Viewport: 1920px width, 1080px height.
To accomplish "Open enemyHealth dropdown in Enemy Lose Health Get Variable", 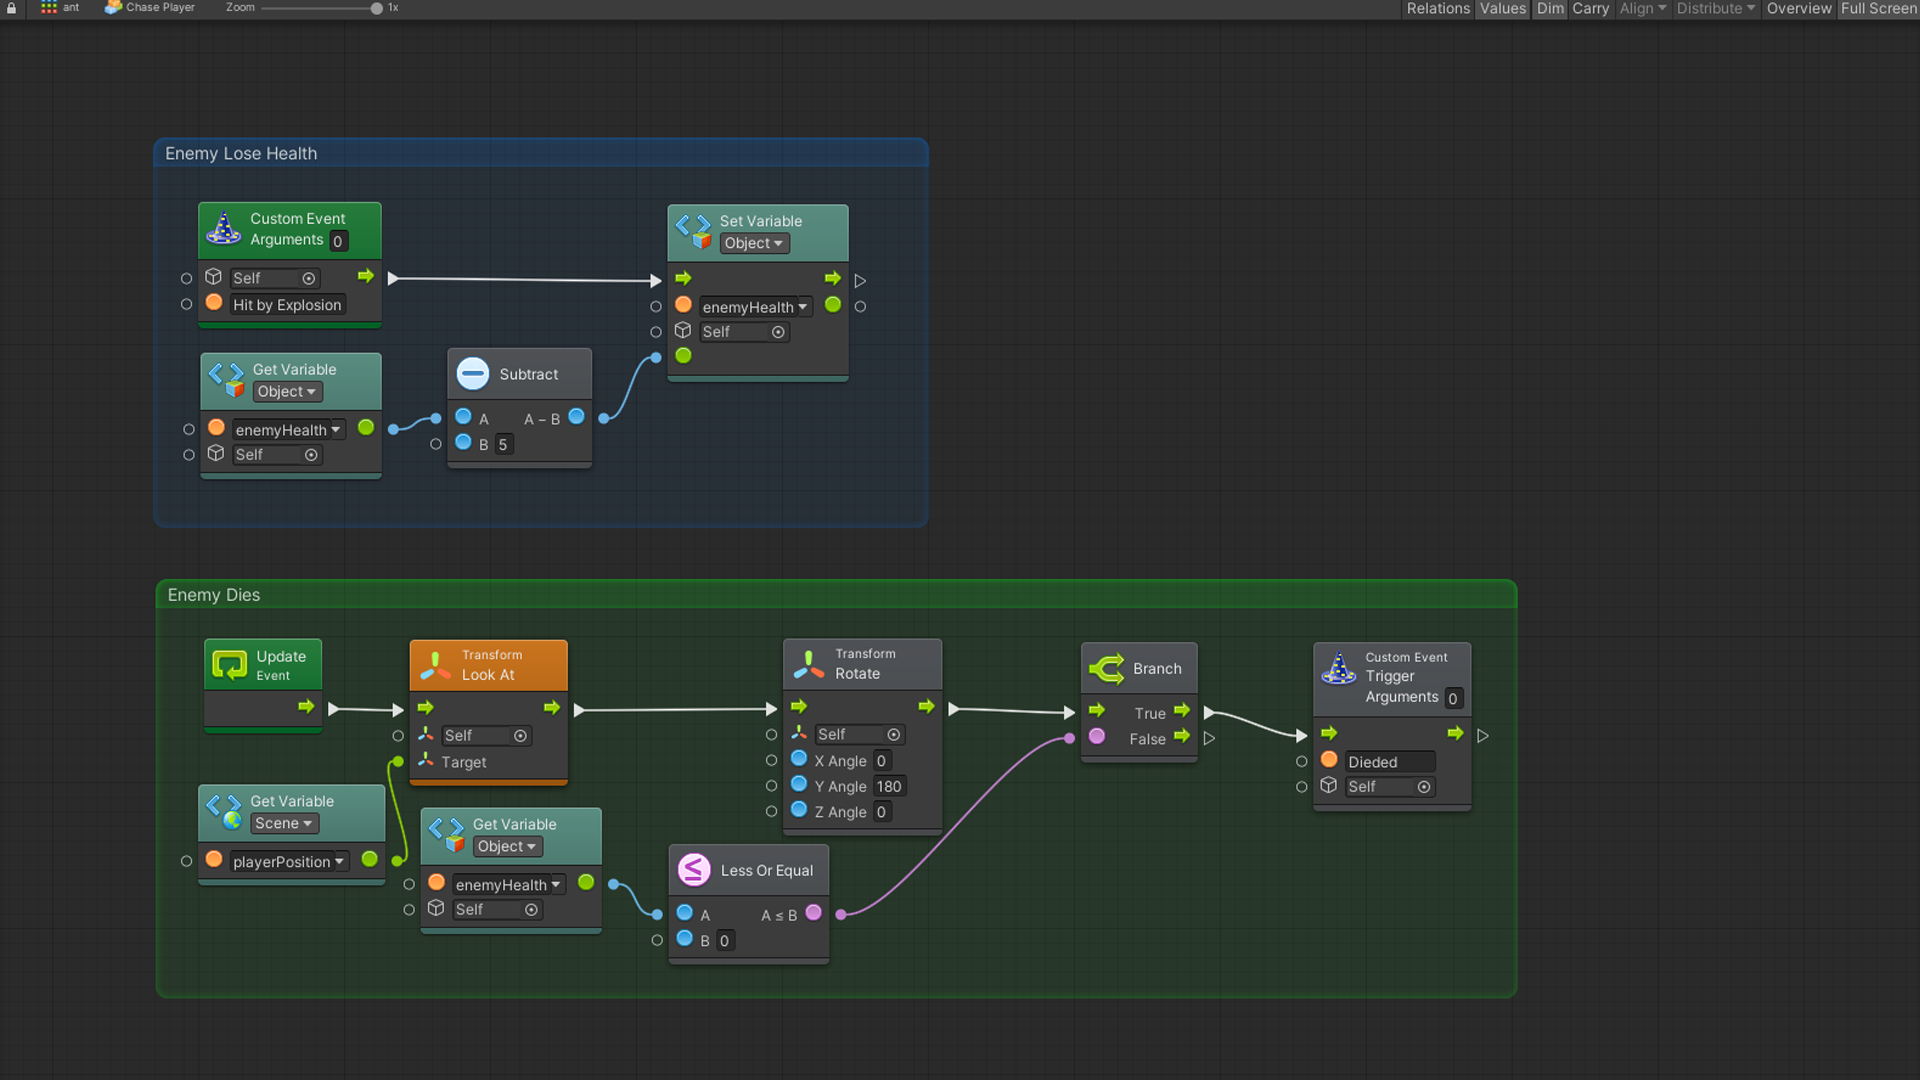I will [x=288, y=430].
